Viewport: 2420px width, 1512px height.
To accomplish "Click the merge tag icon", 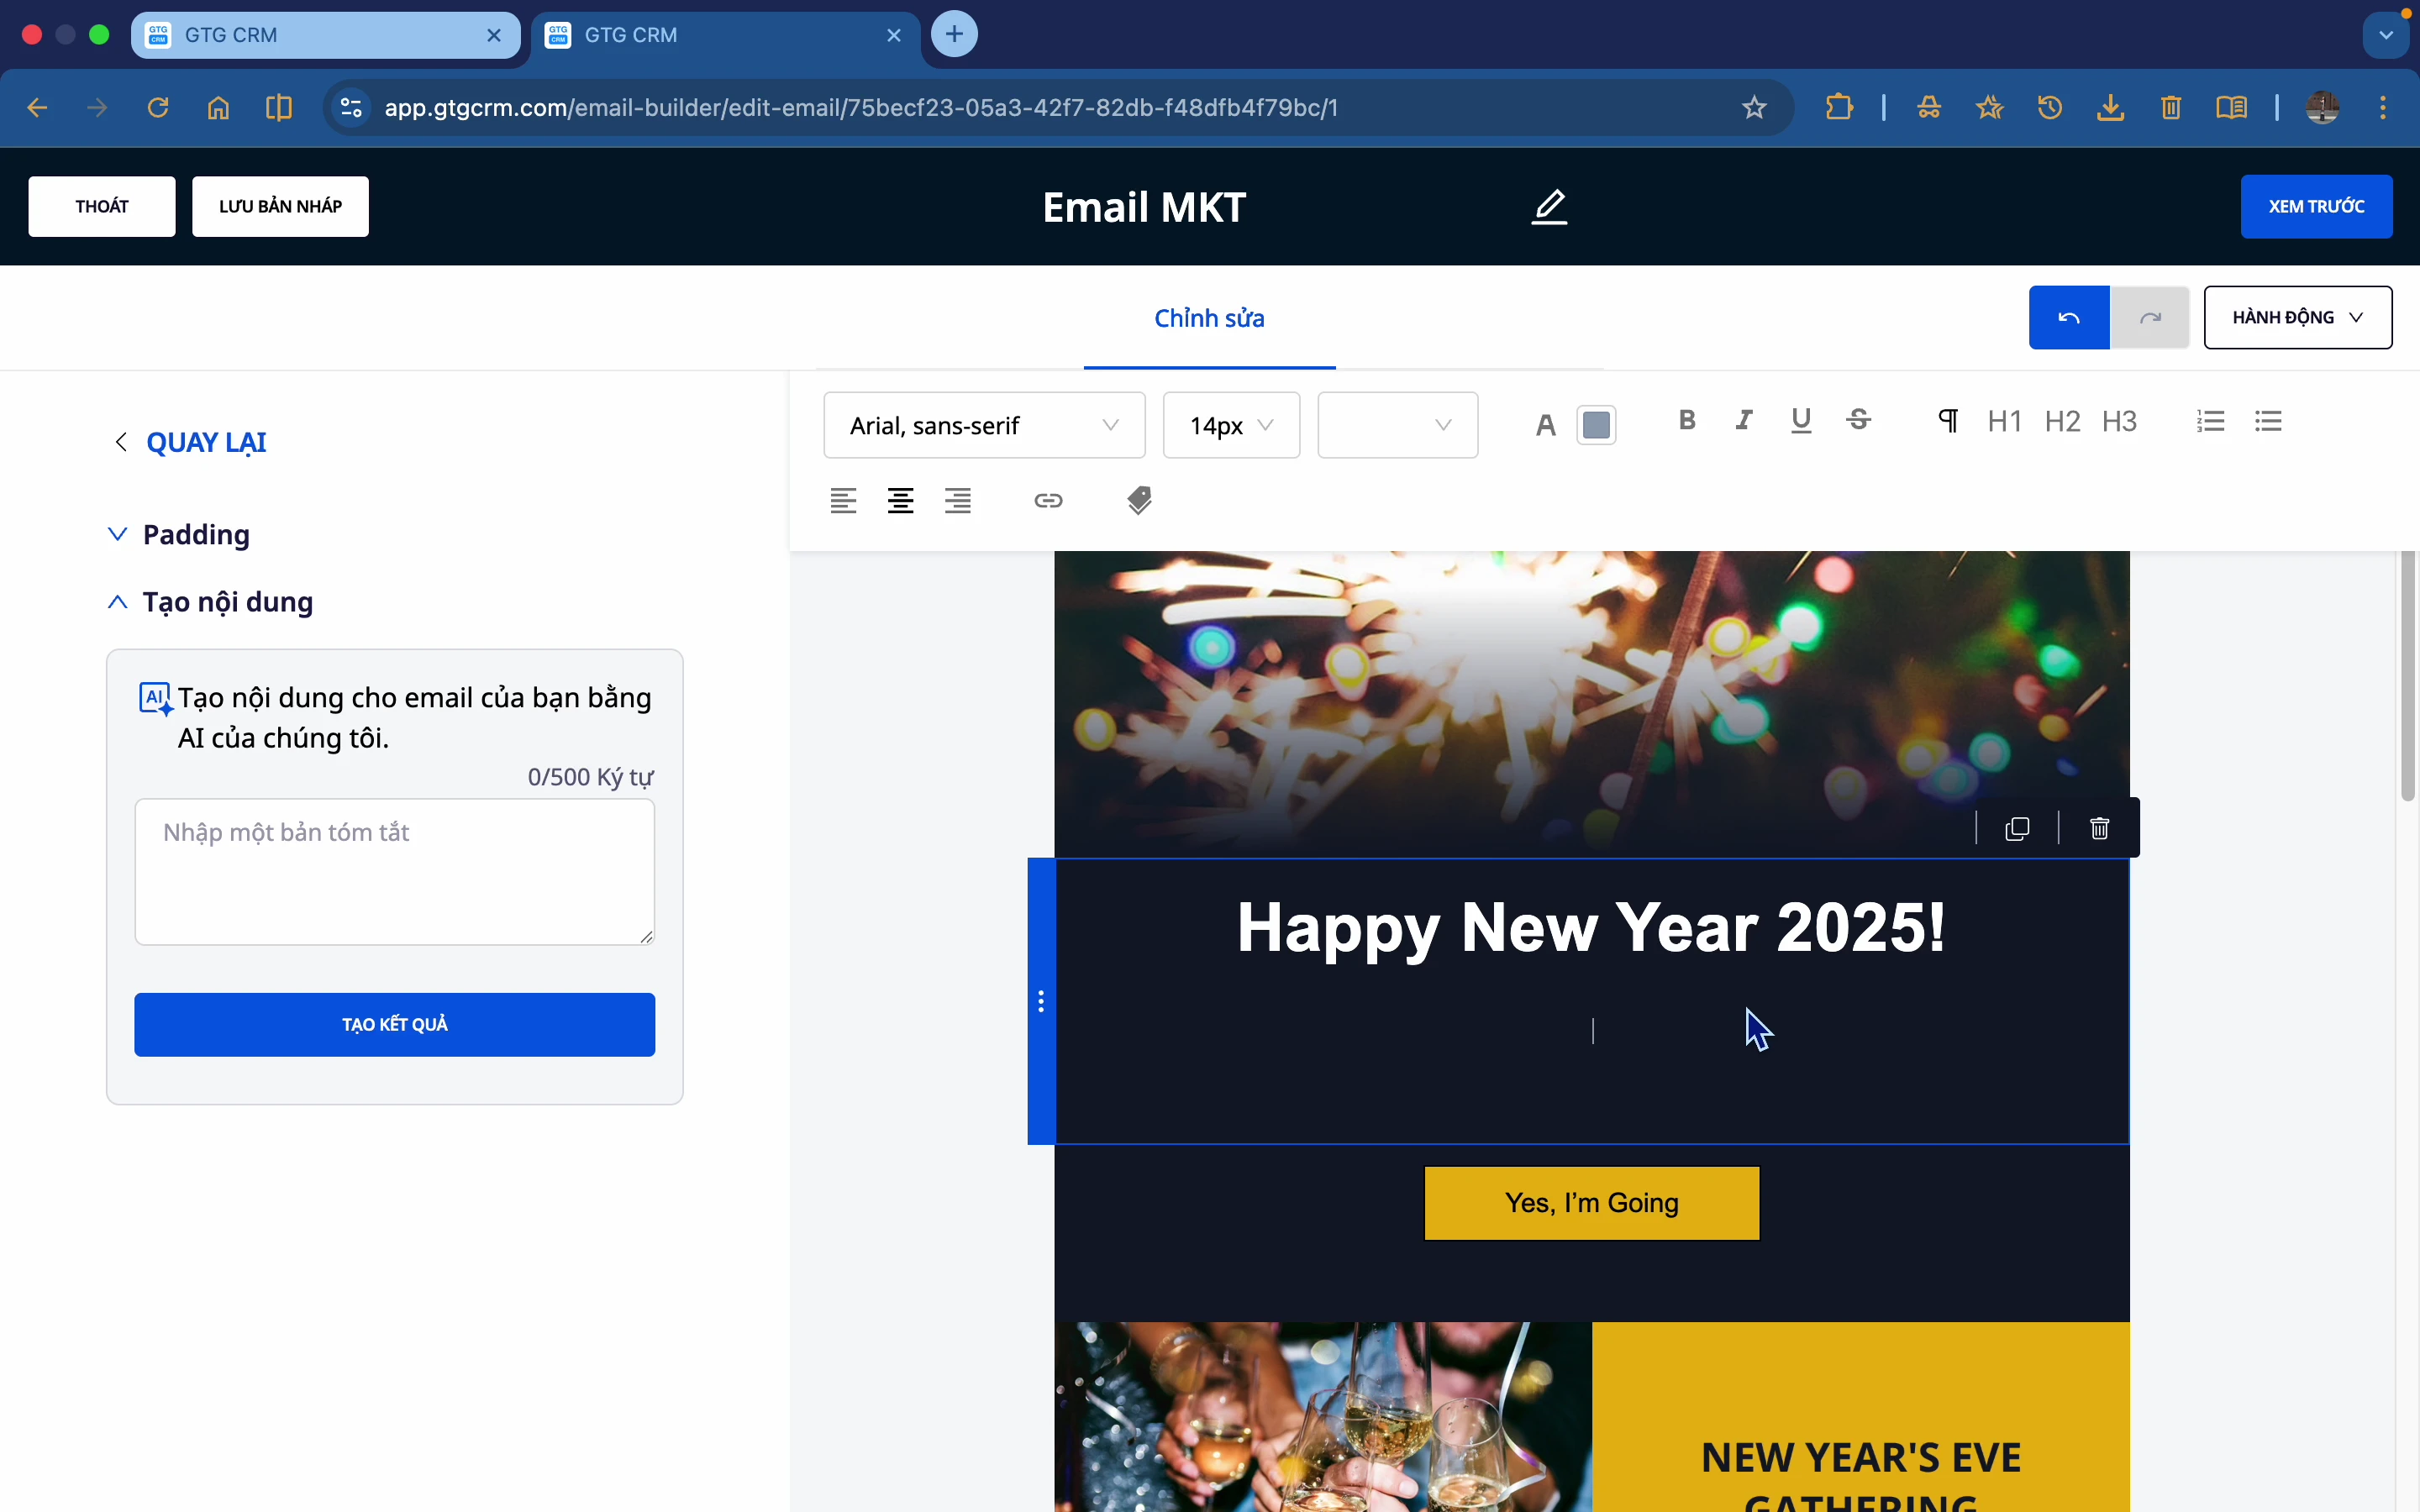I will (1139, 500).
